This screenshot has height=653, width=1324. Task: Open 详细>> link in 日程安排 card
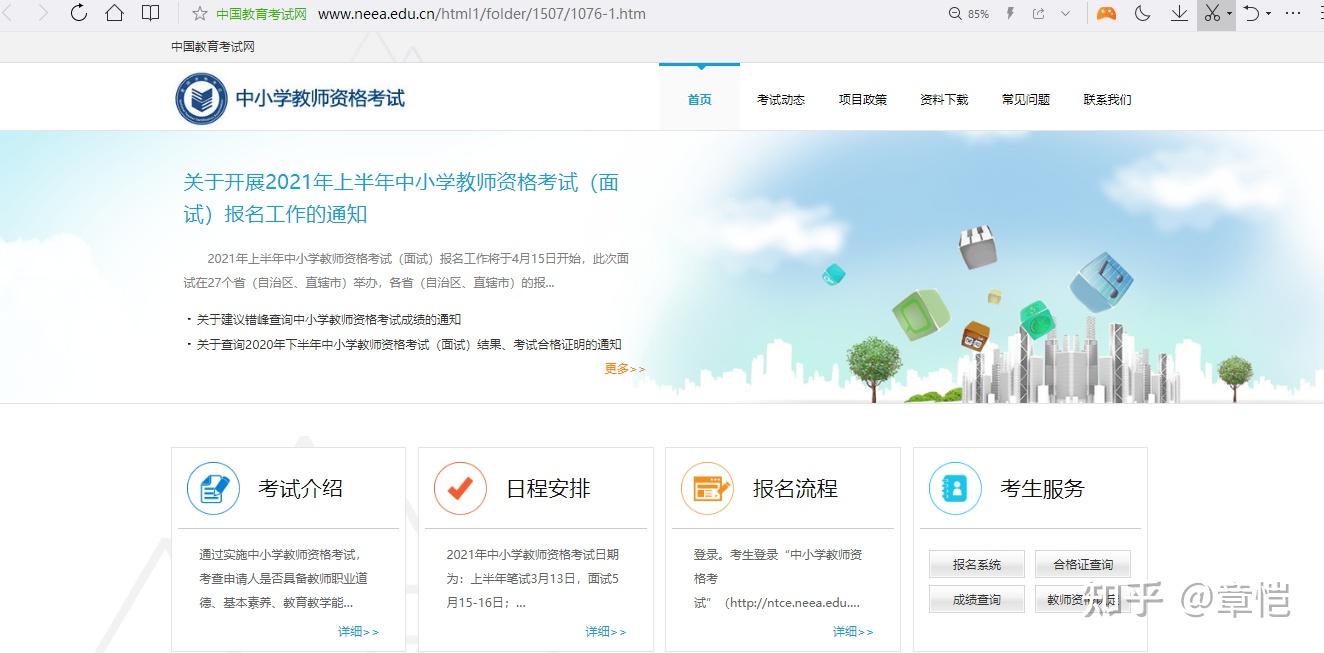(606, 632)
